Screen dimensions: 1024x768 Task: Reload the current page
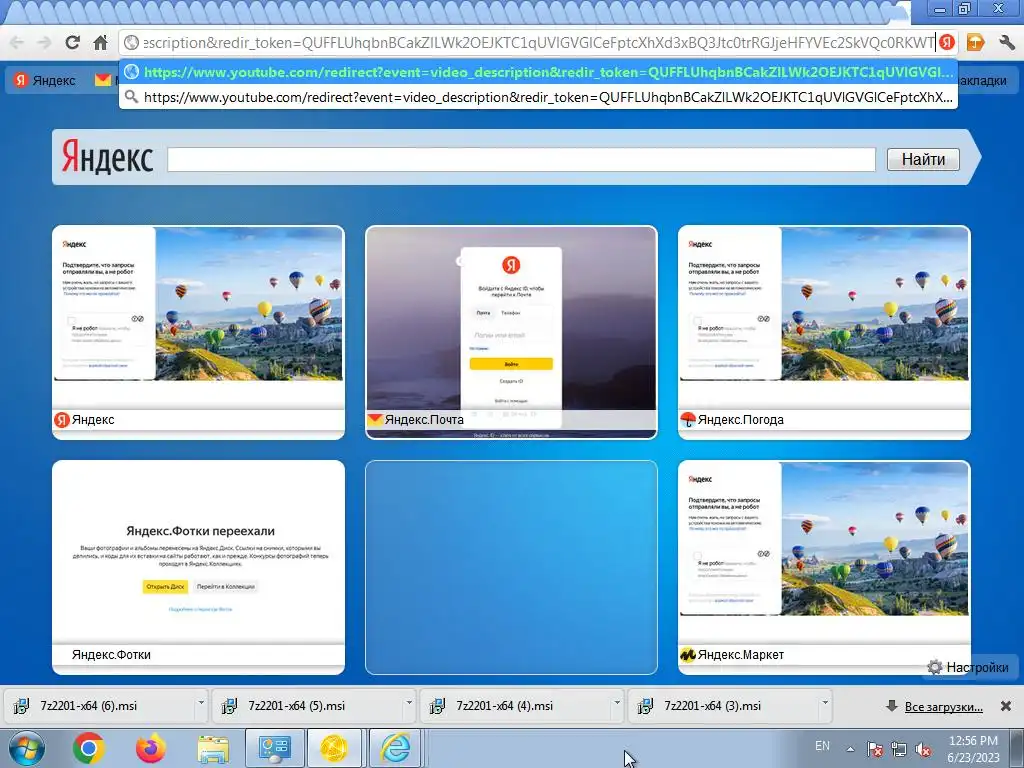coord(72,43)
